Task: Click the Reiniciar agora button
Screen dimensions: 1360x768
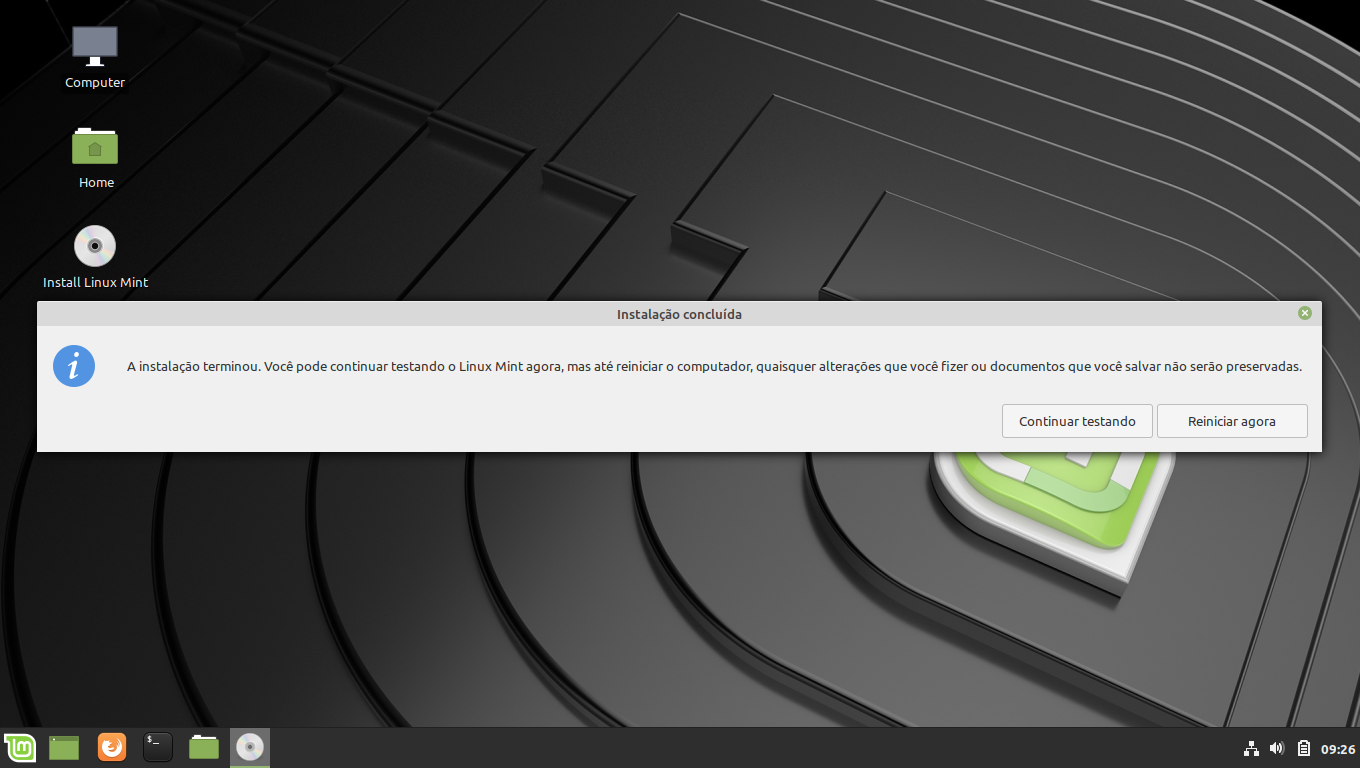Action: tap(1232, 421)
